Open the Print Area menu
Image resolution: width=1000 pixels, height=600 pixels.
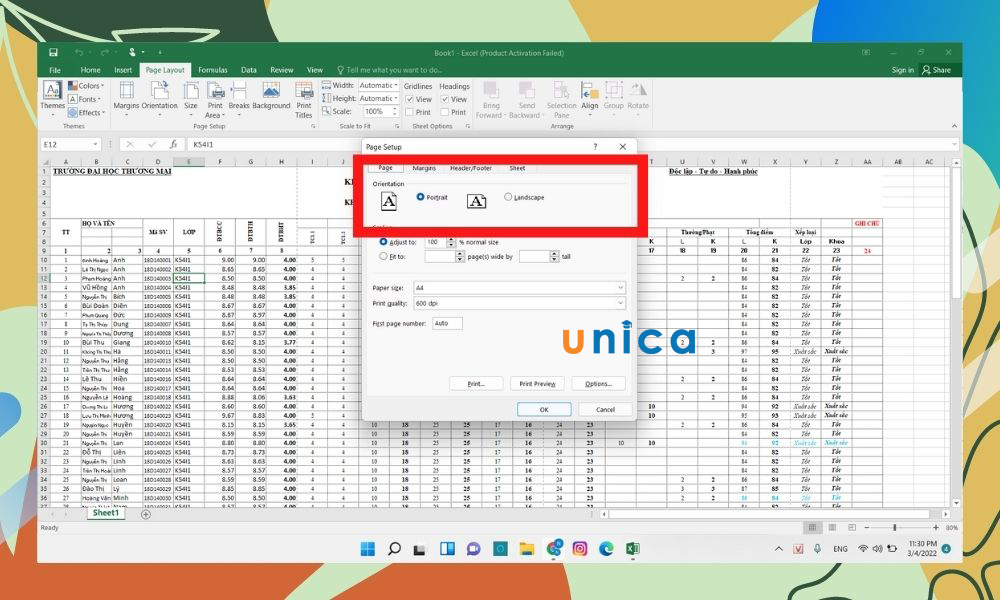click(215, 99)
